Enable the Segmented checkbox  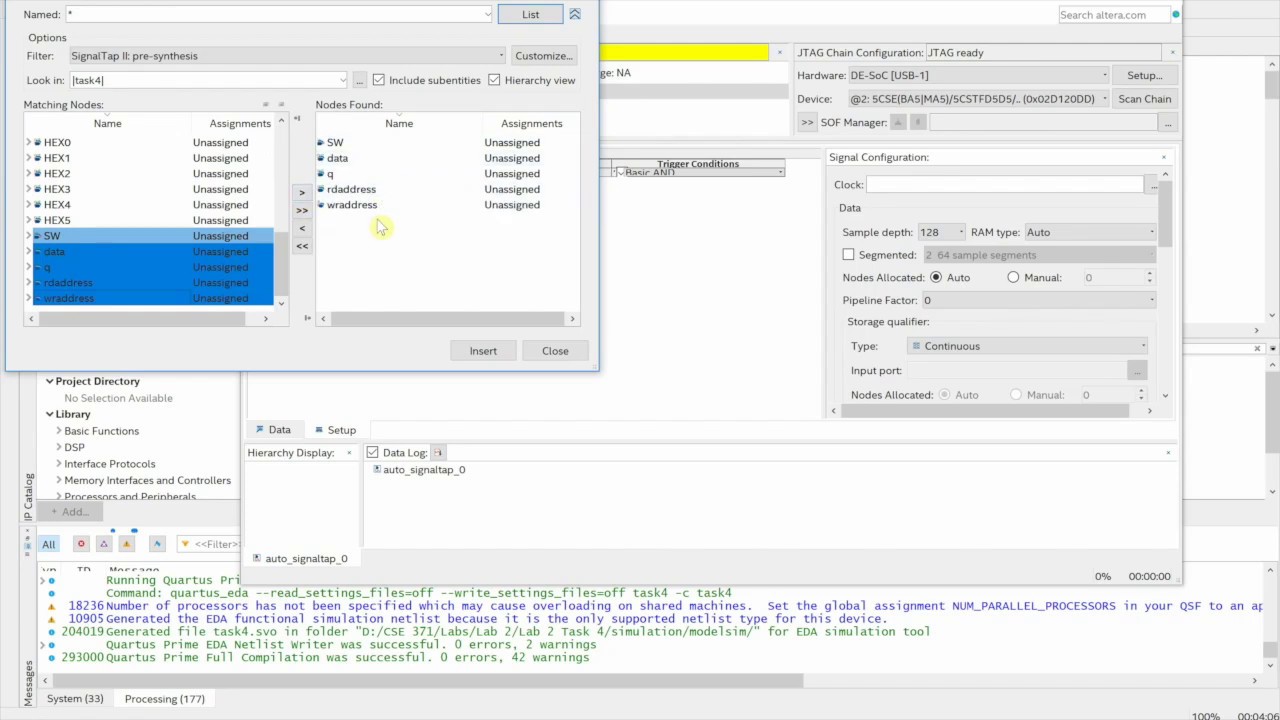(x=848, y=255)
